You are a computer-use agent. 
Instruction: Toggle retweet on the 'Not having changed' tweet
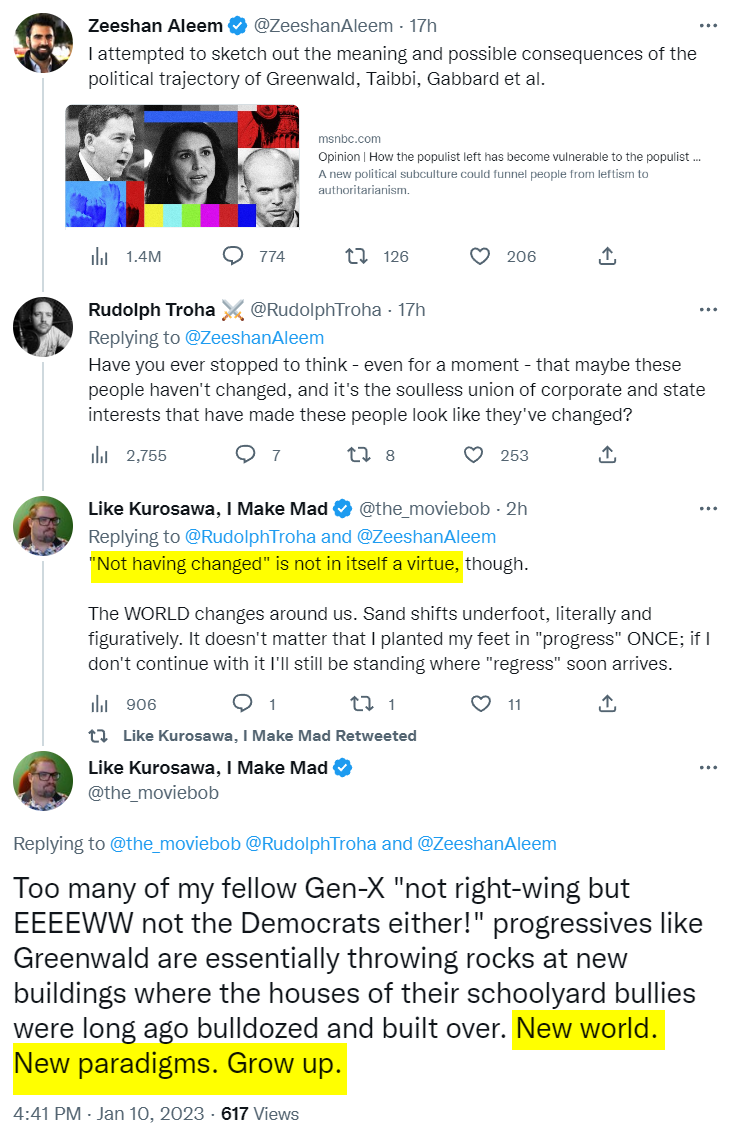[x=357, y=704]
